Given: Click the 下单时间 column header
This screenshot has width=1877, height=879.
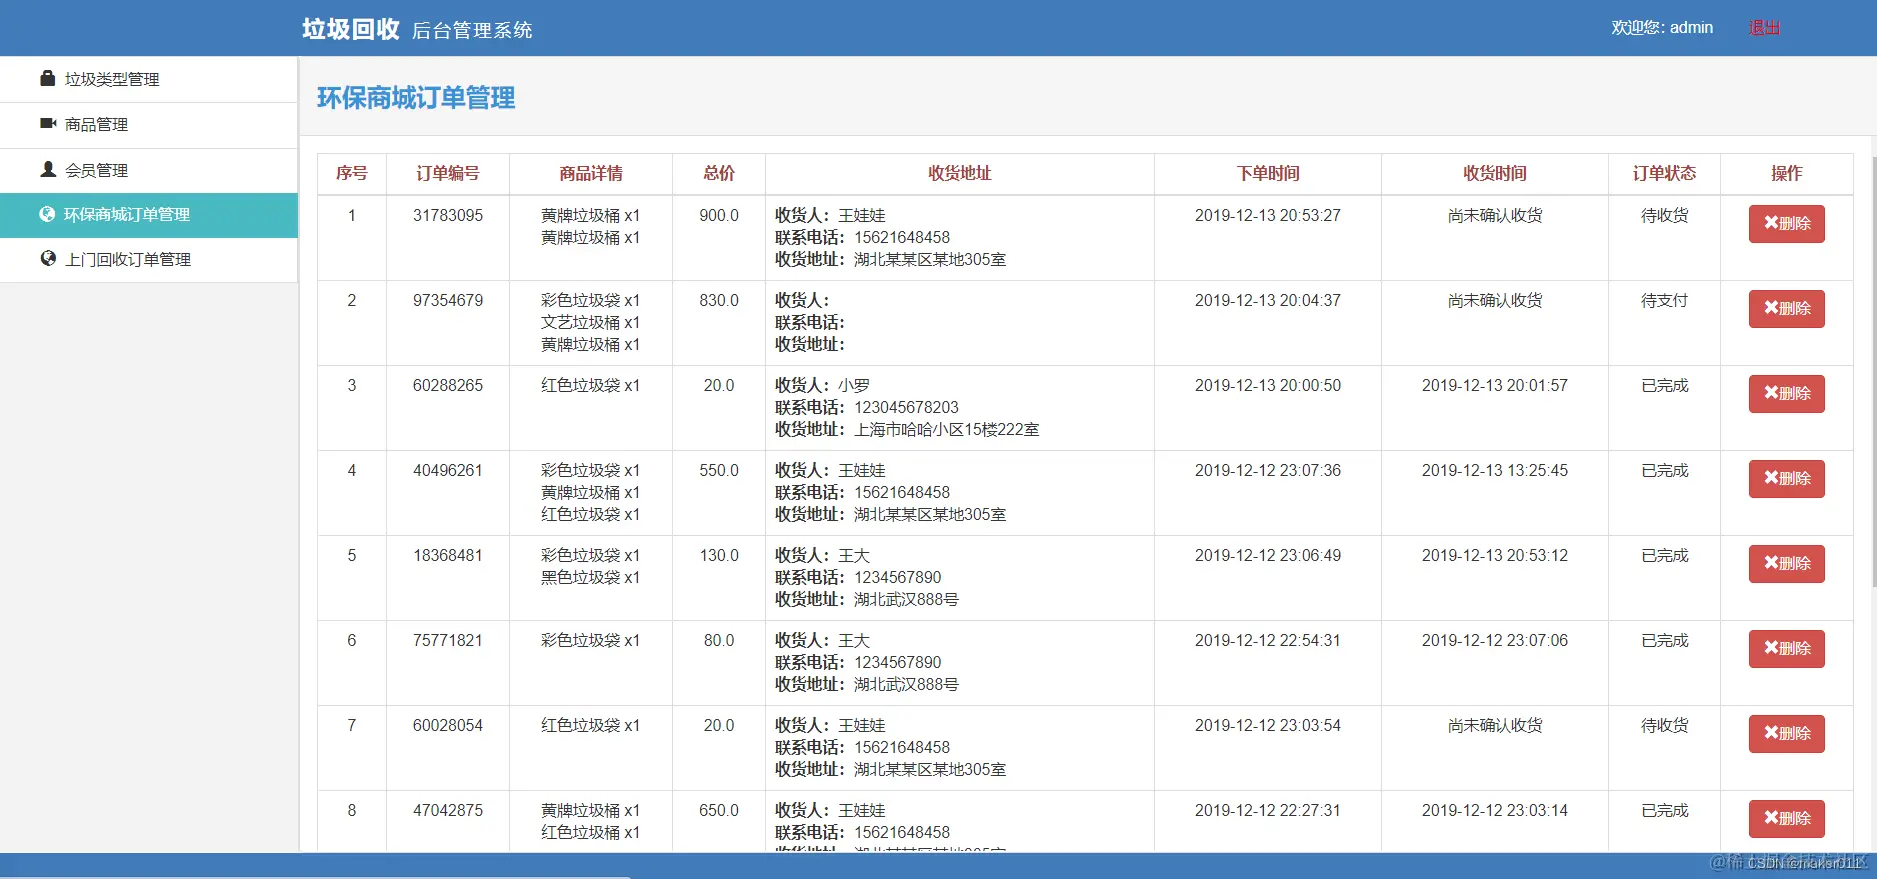Looking at the screenshot, I should click(1268, 173).
